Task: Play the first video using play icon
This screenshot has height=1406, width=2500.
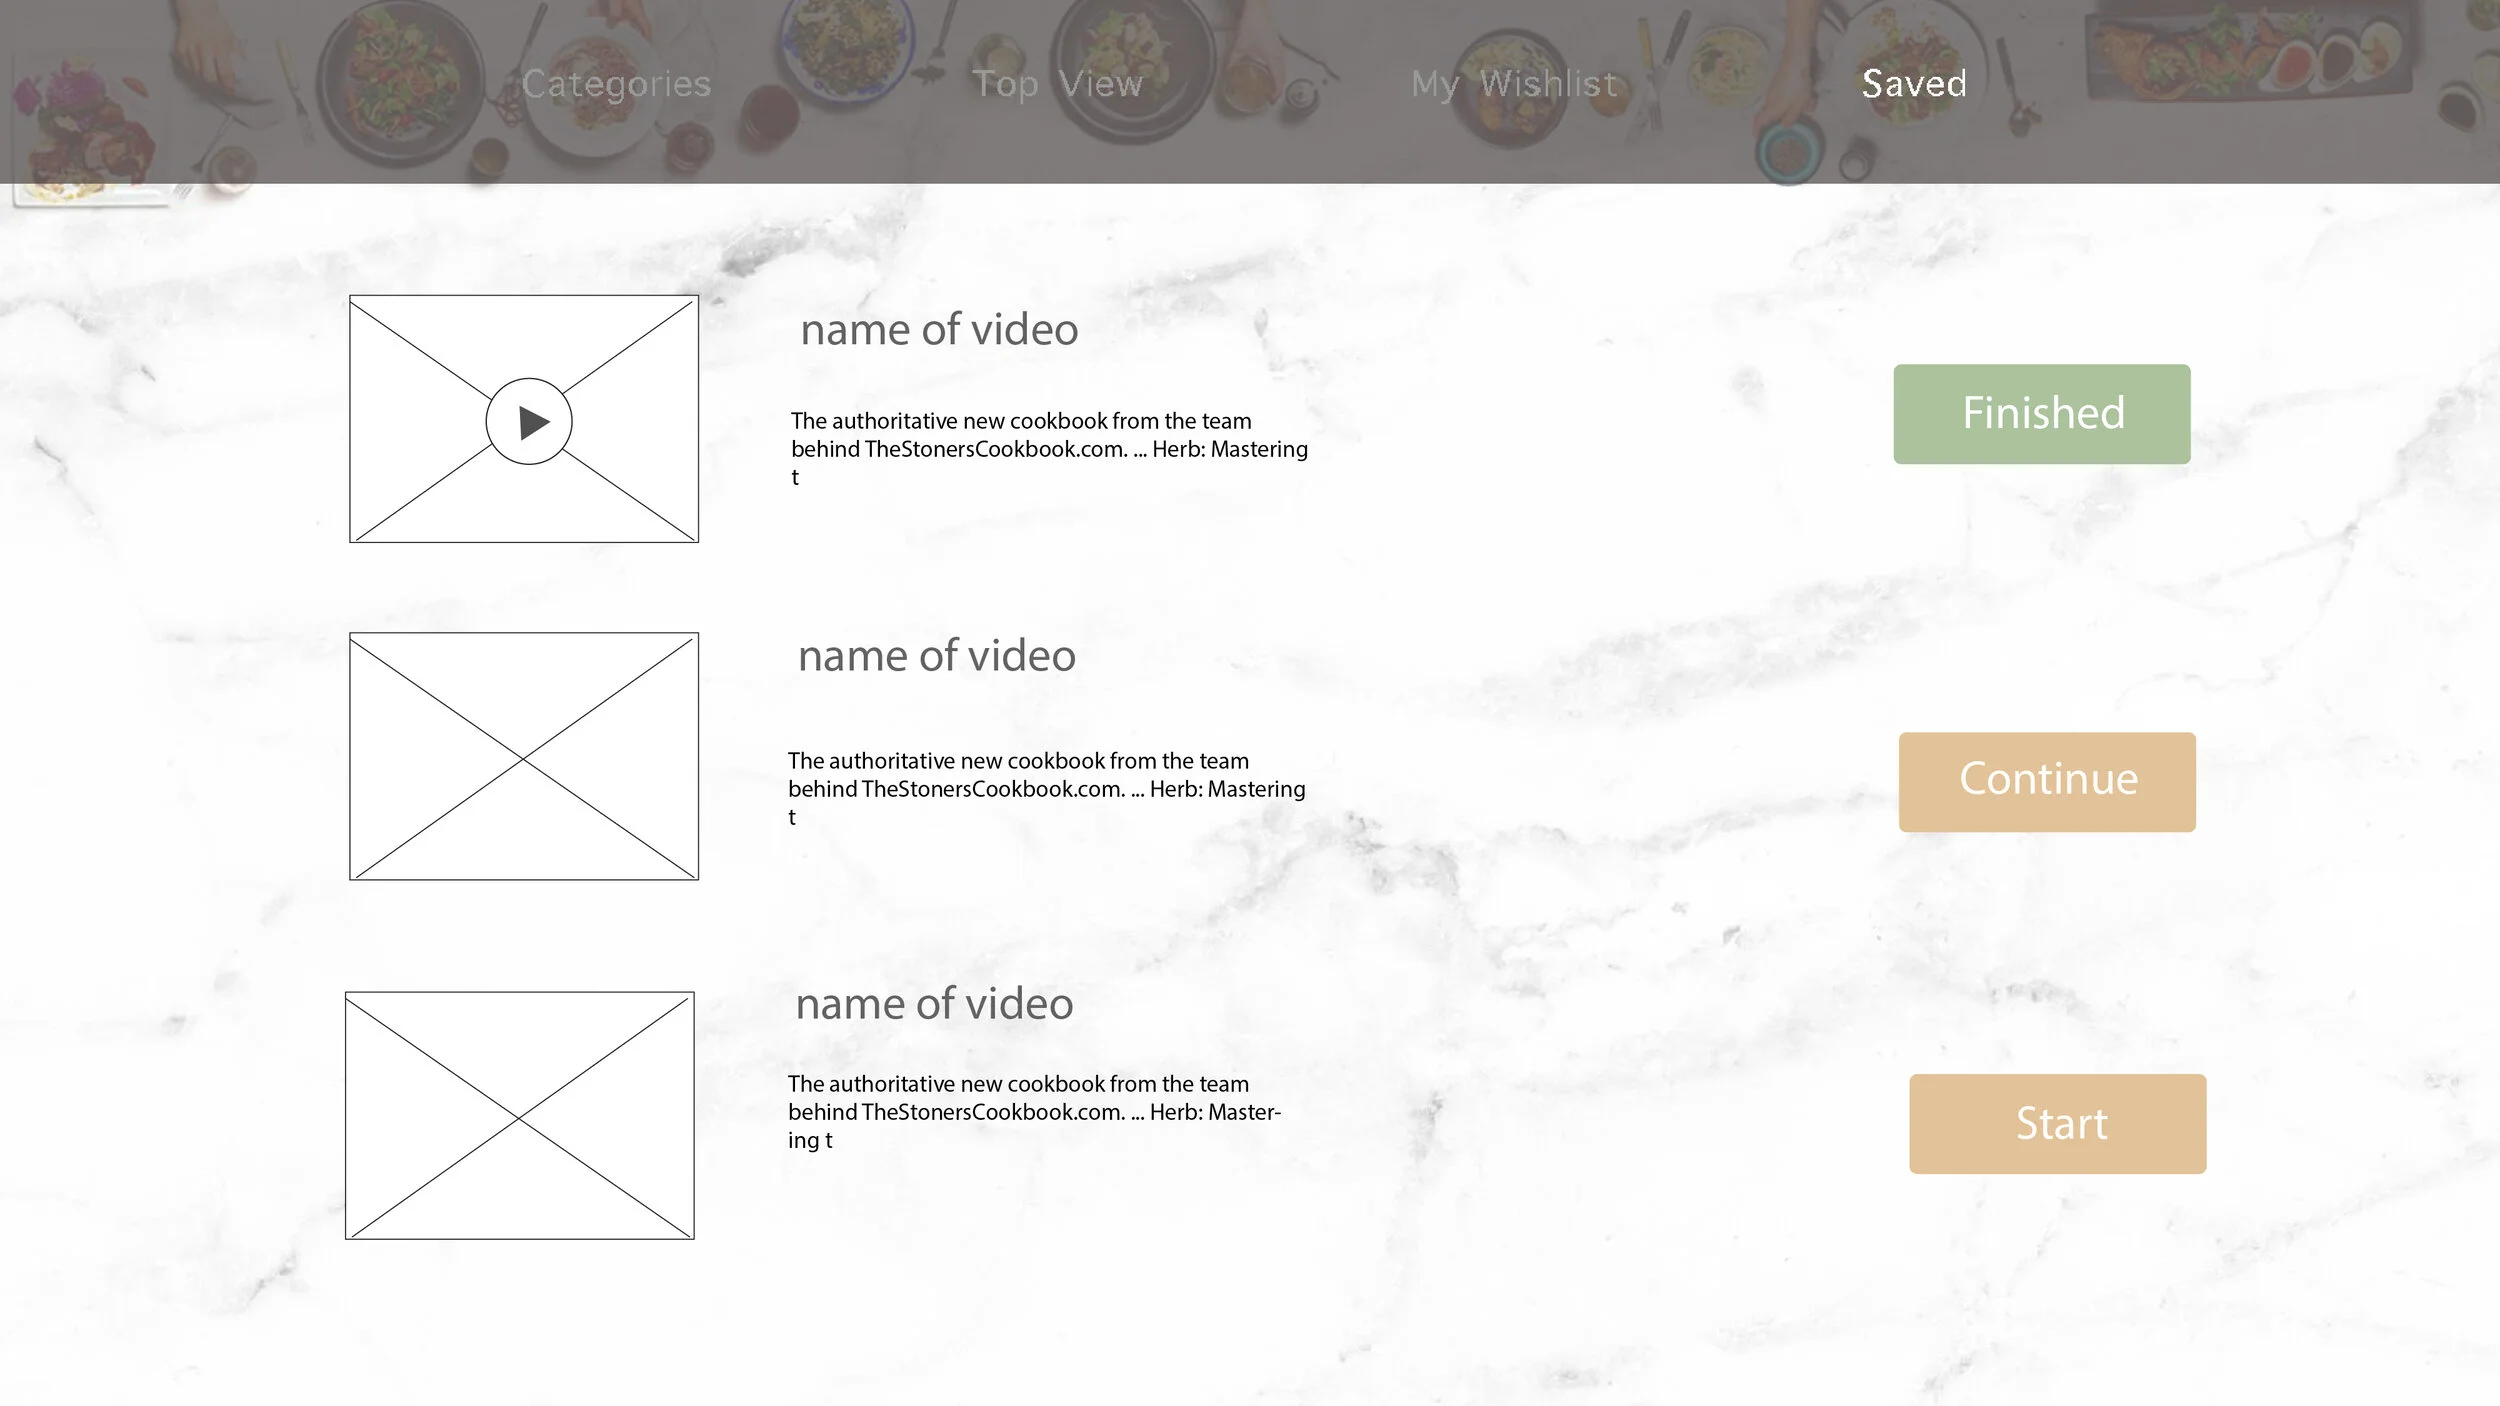Action: click(x=529, y=422)
